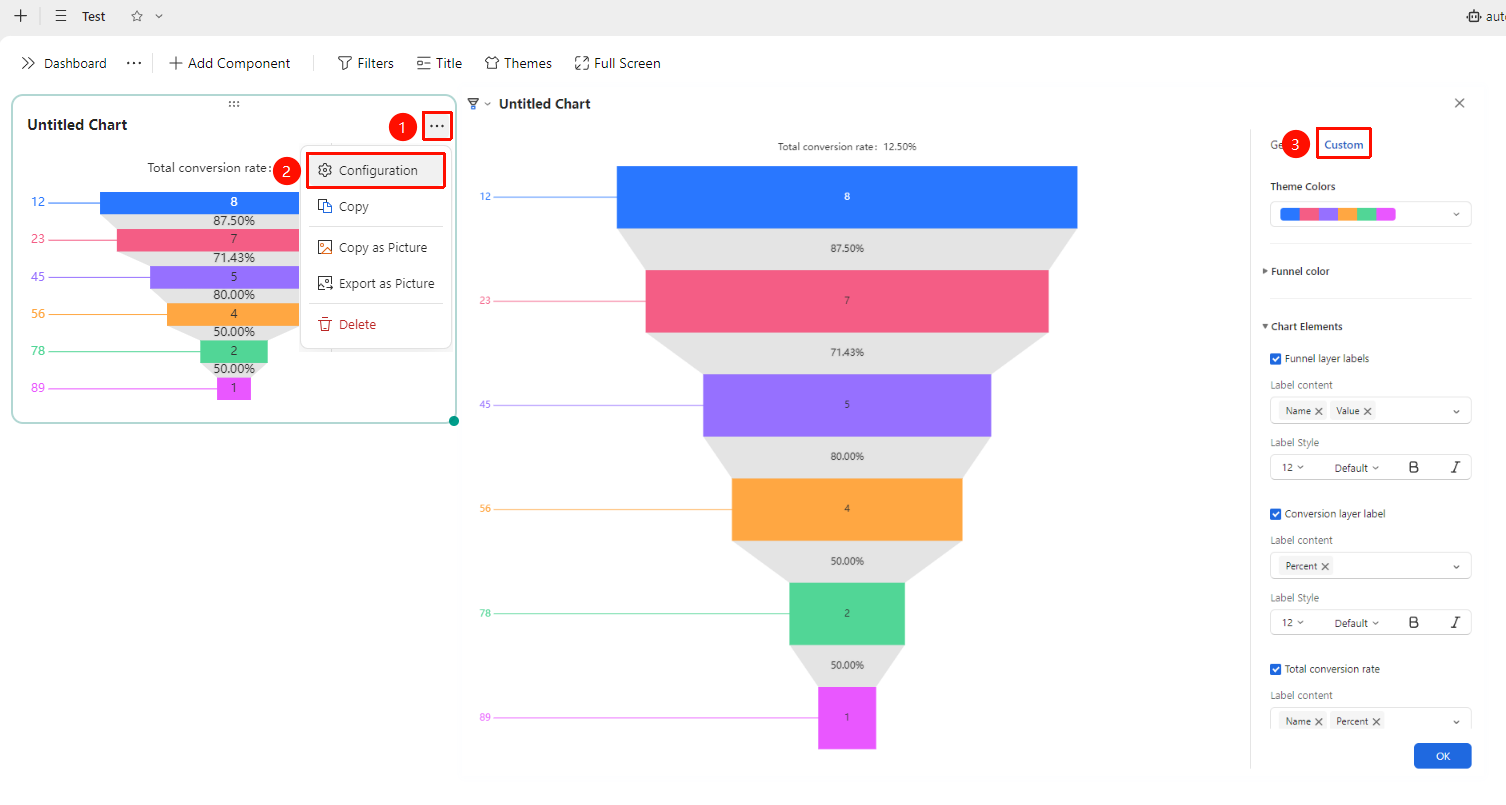Choose Configuration from the context menu
This screenshot has height=805, width=1506.
(x=376, y=170)
